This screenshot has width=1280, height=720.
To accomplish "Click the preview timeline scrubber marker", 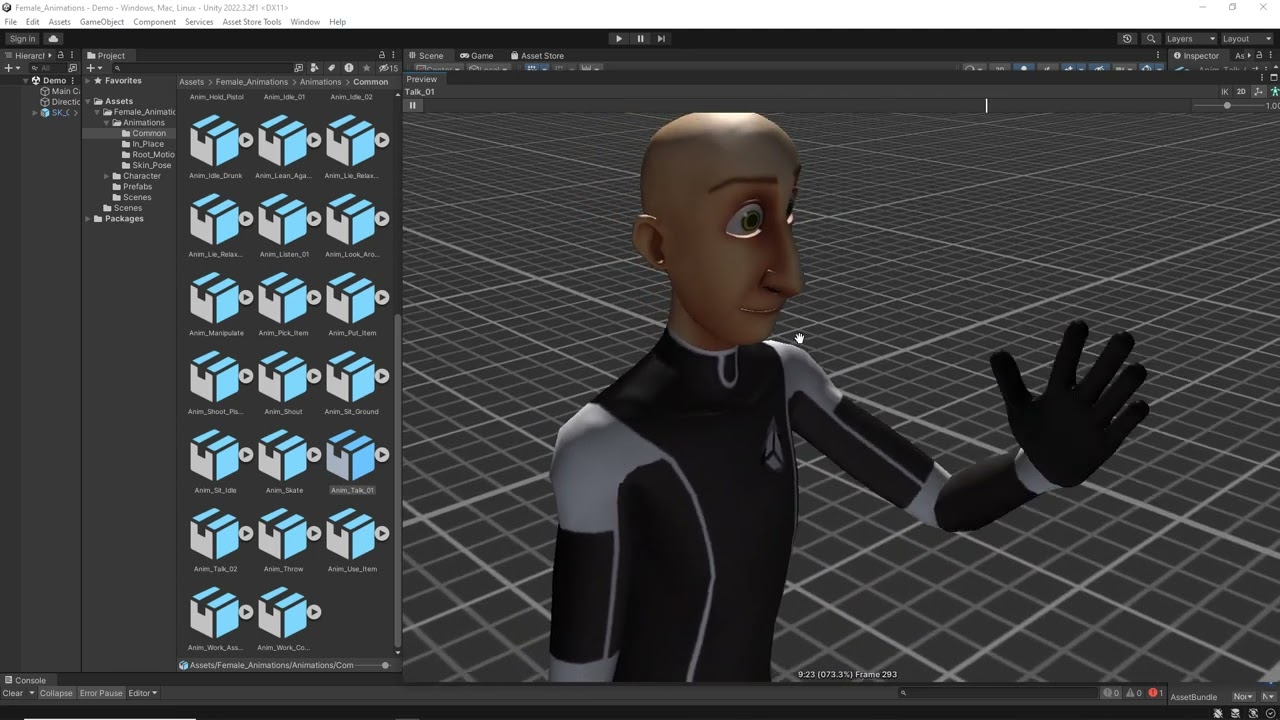I will click(x=986, y=105).
